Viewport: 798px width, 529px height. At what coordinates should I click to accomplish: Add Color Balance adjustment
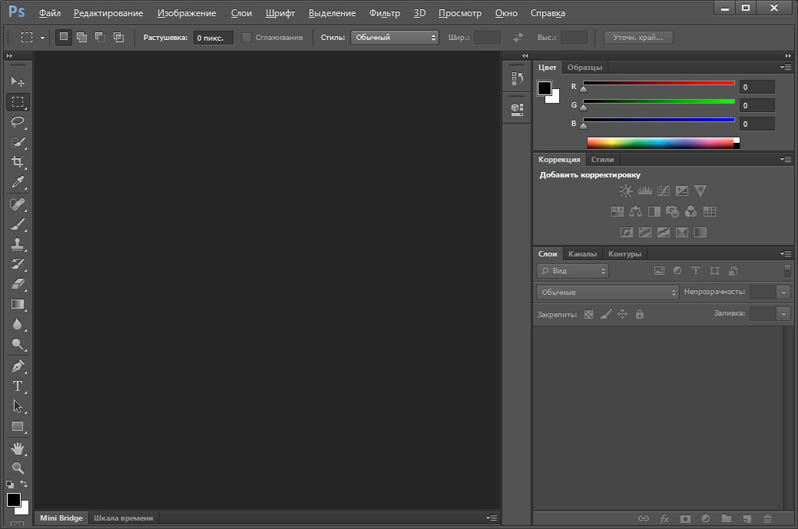pos(636,211)
